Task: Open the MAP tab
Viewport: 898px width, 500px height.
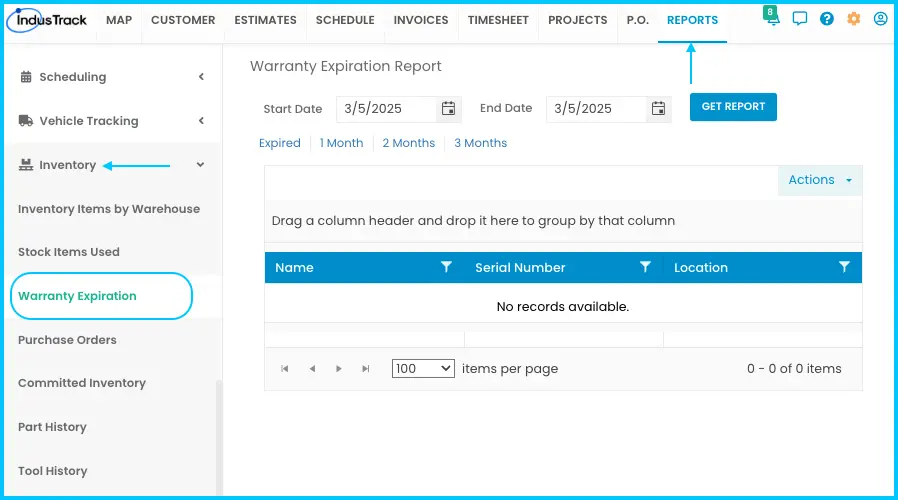Action: pos(119,20)
